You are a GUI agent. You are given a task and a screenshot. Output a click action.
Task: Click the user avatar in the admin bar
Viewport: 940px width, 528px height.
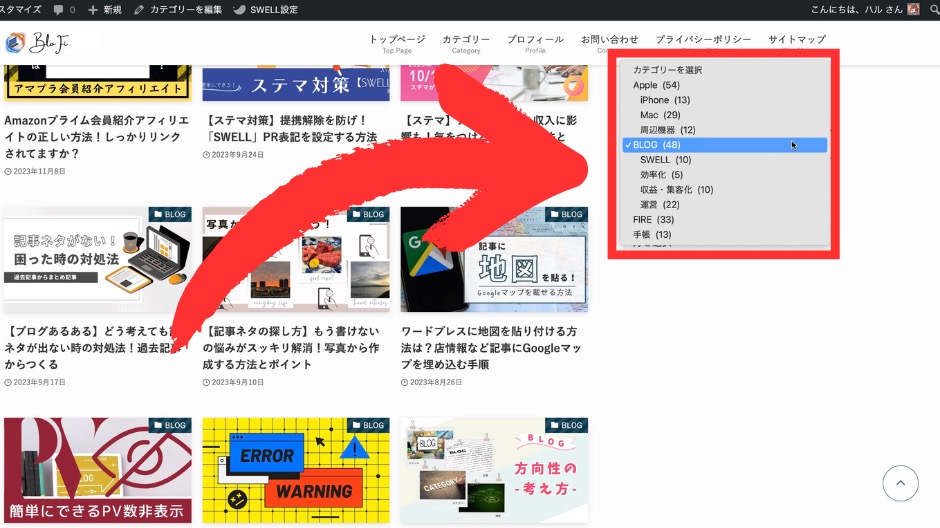[x=914, y=10]
